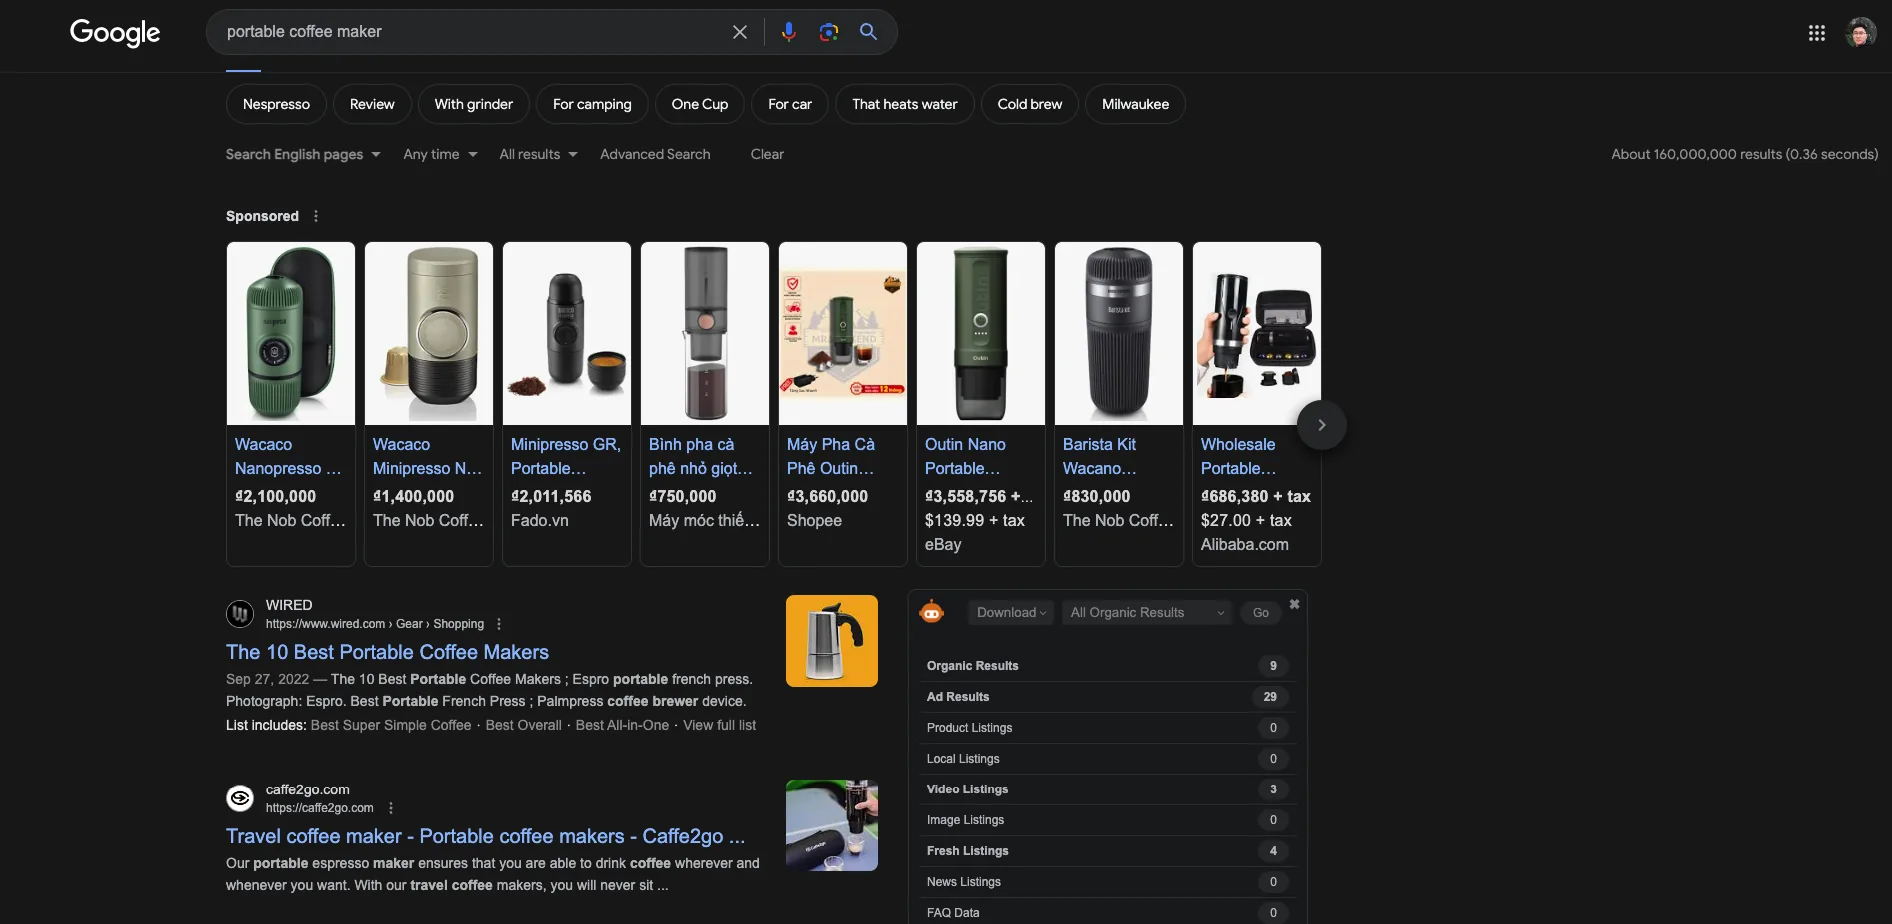Open the Wacaco Minipresso N... product ad
1892x924 pixels.
429,404
